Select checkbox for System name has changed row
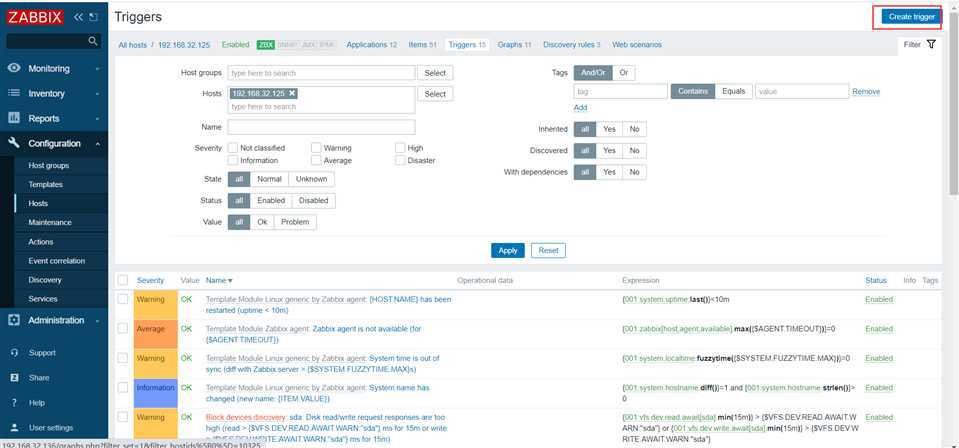The height and width of the screenshot is (448, 959). click(x=123, y=387)
